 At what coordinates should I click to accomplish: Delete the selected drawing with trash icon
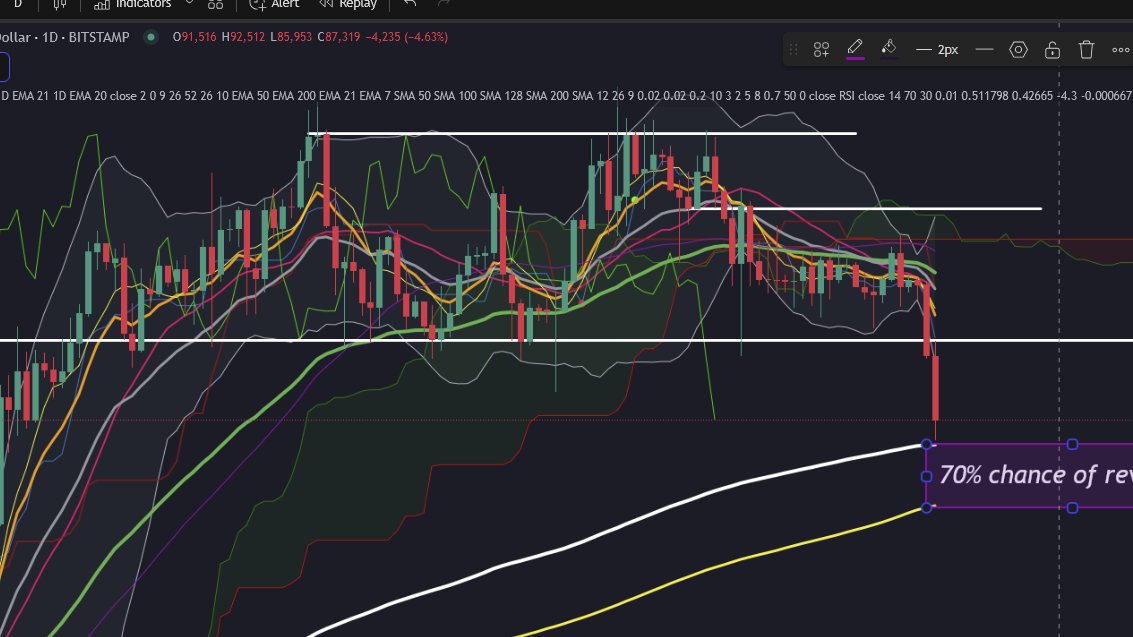tap(1086, 49)
